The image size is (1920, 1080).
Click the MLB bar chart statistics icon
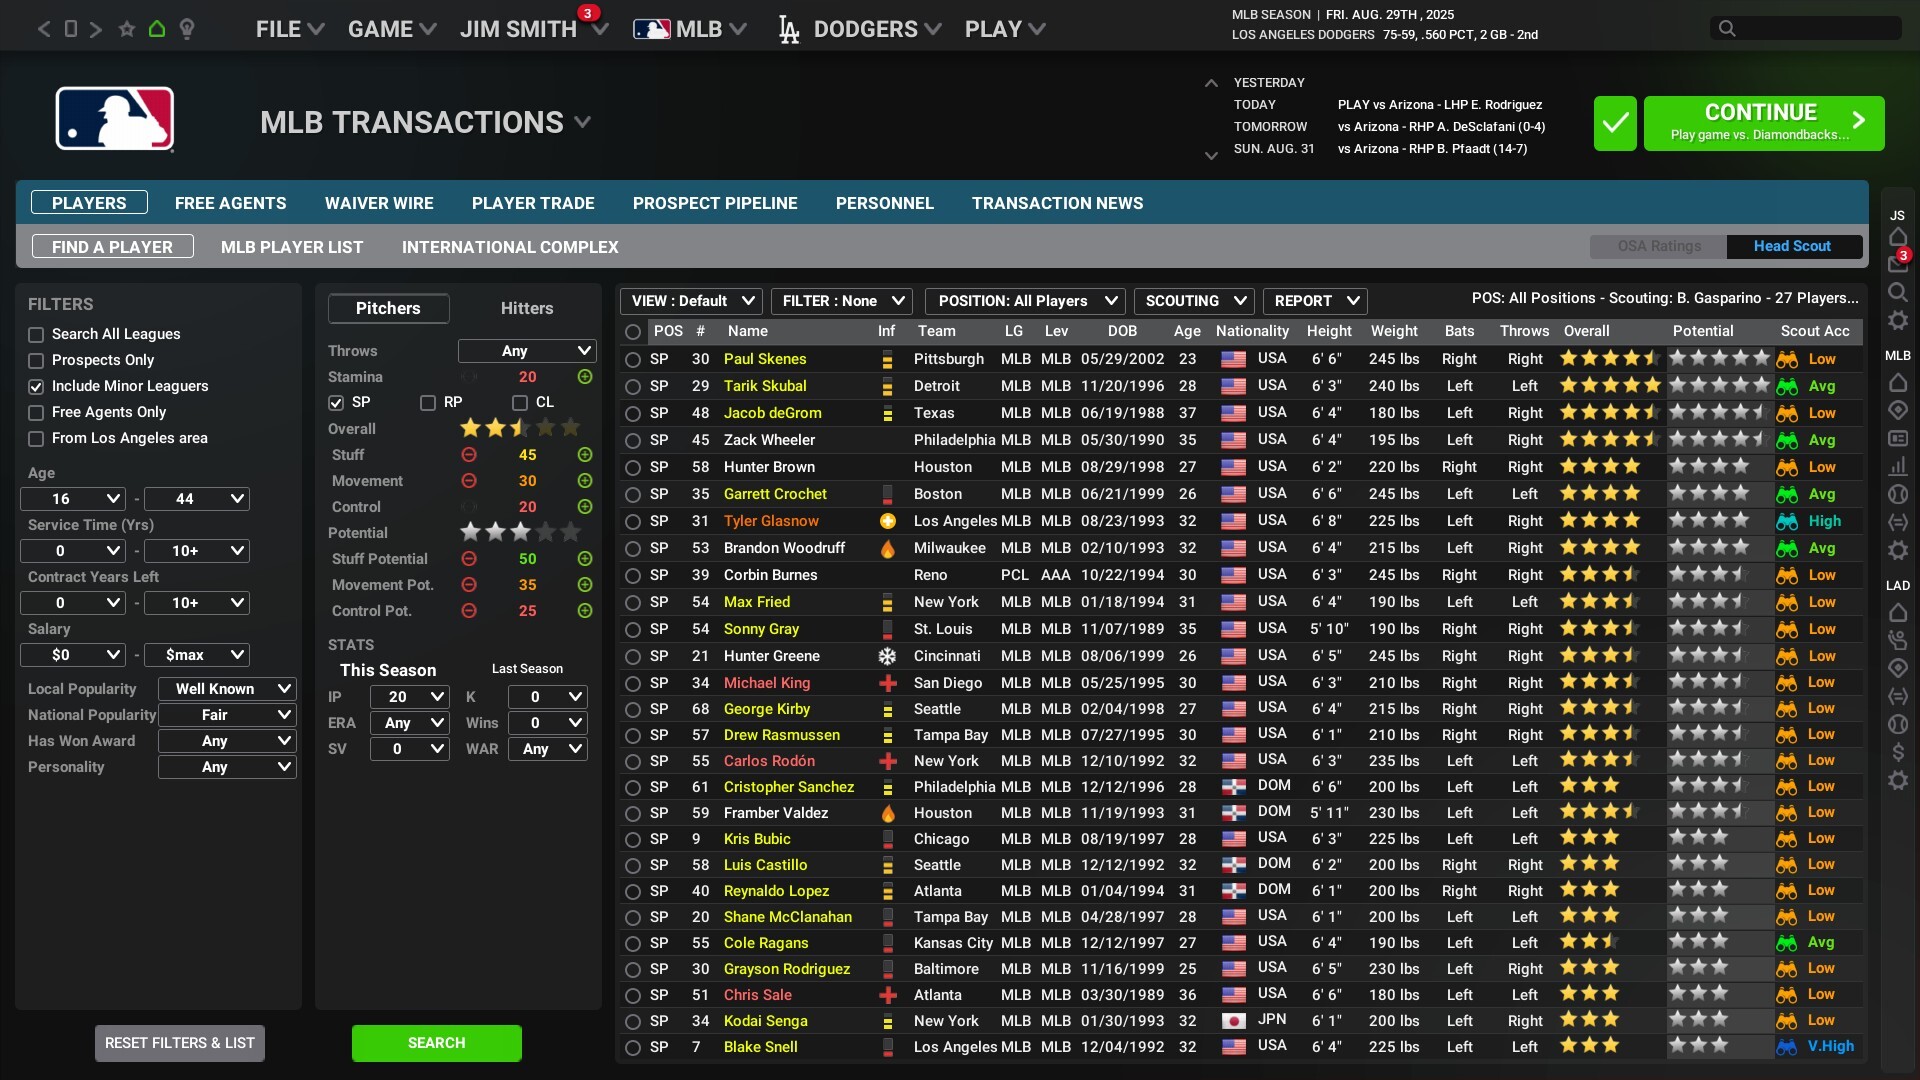pos(1898,465)
